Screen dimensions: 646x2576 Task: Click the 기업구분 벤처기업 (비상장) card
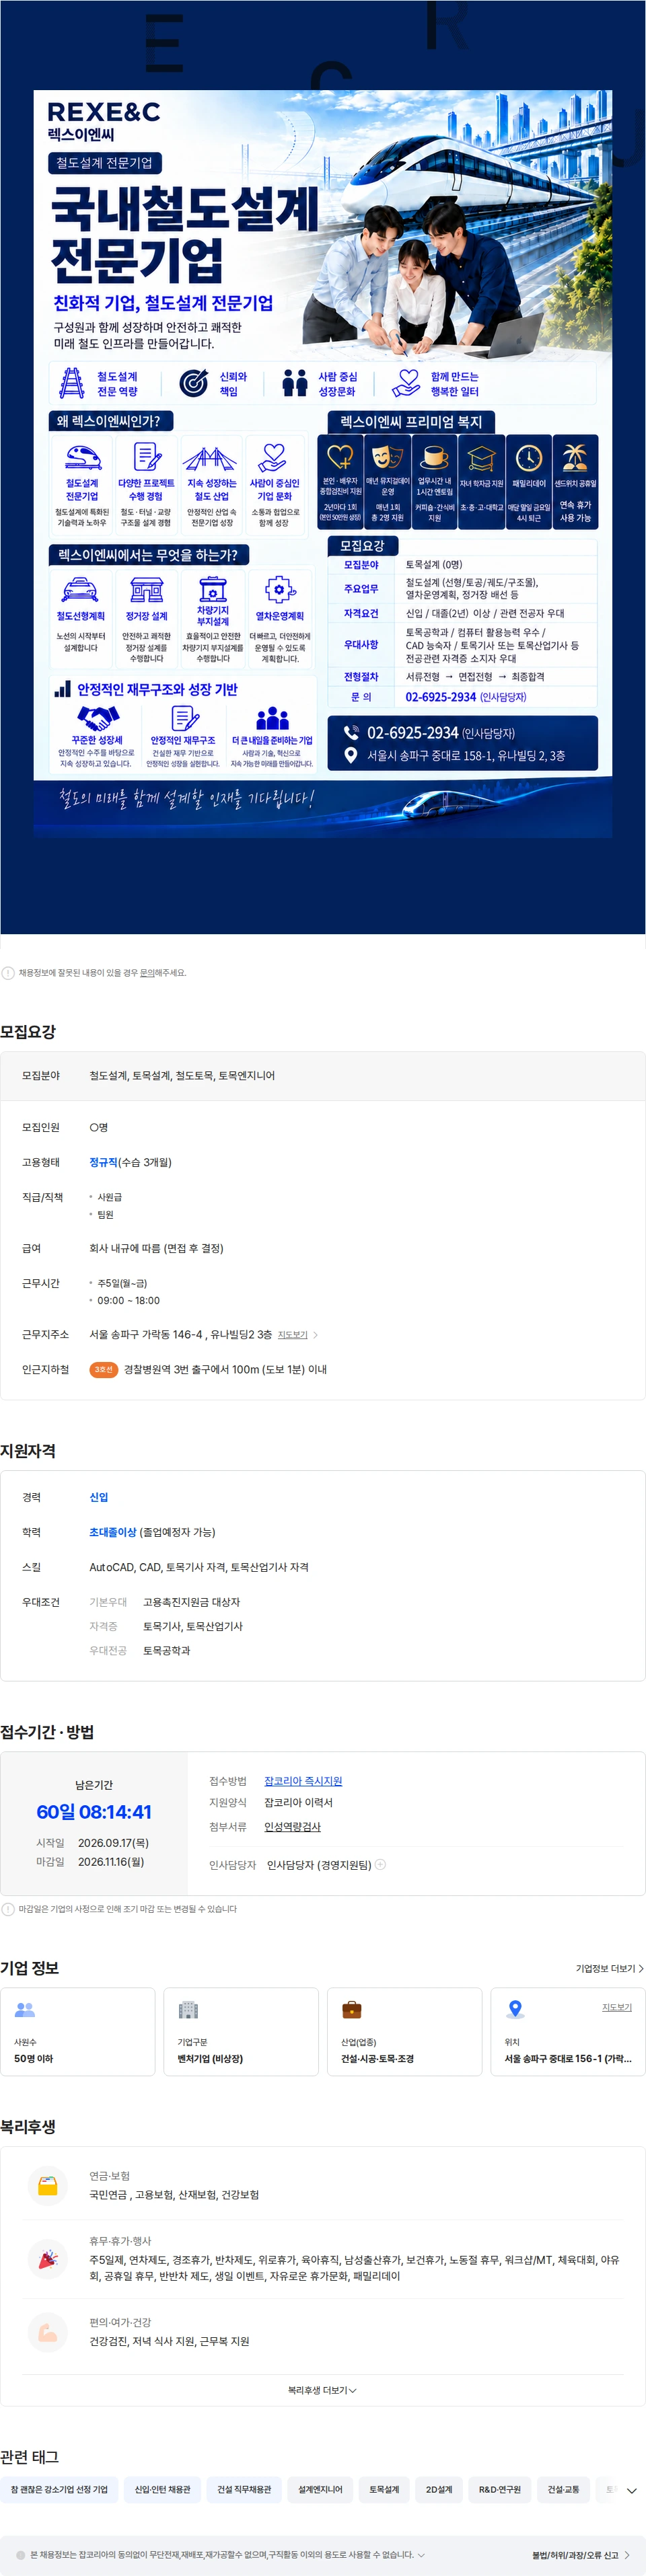click(x=241, y=2031)
